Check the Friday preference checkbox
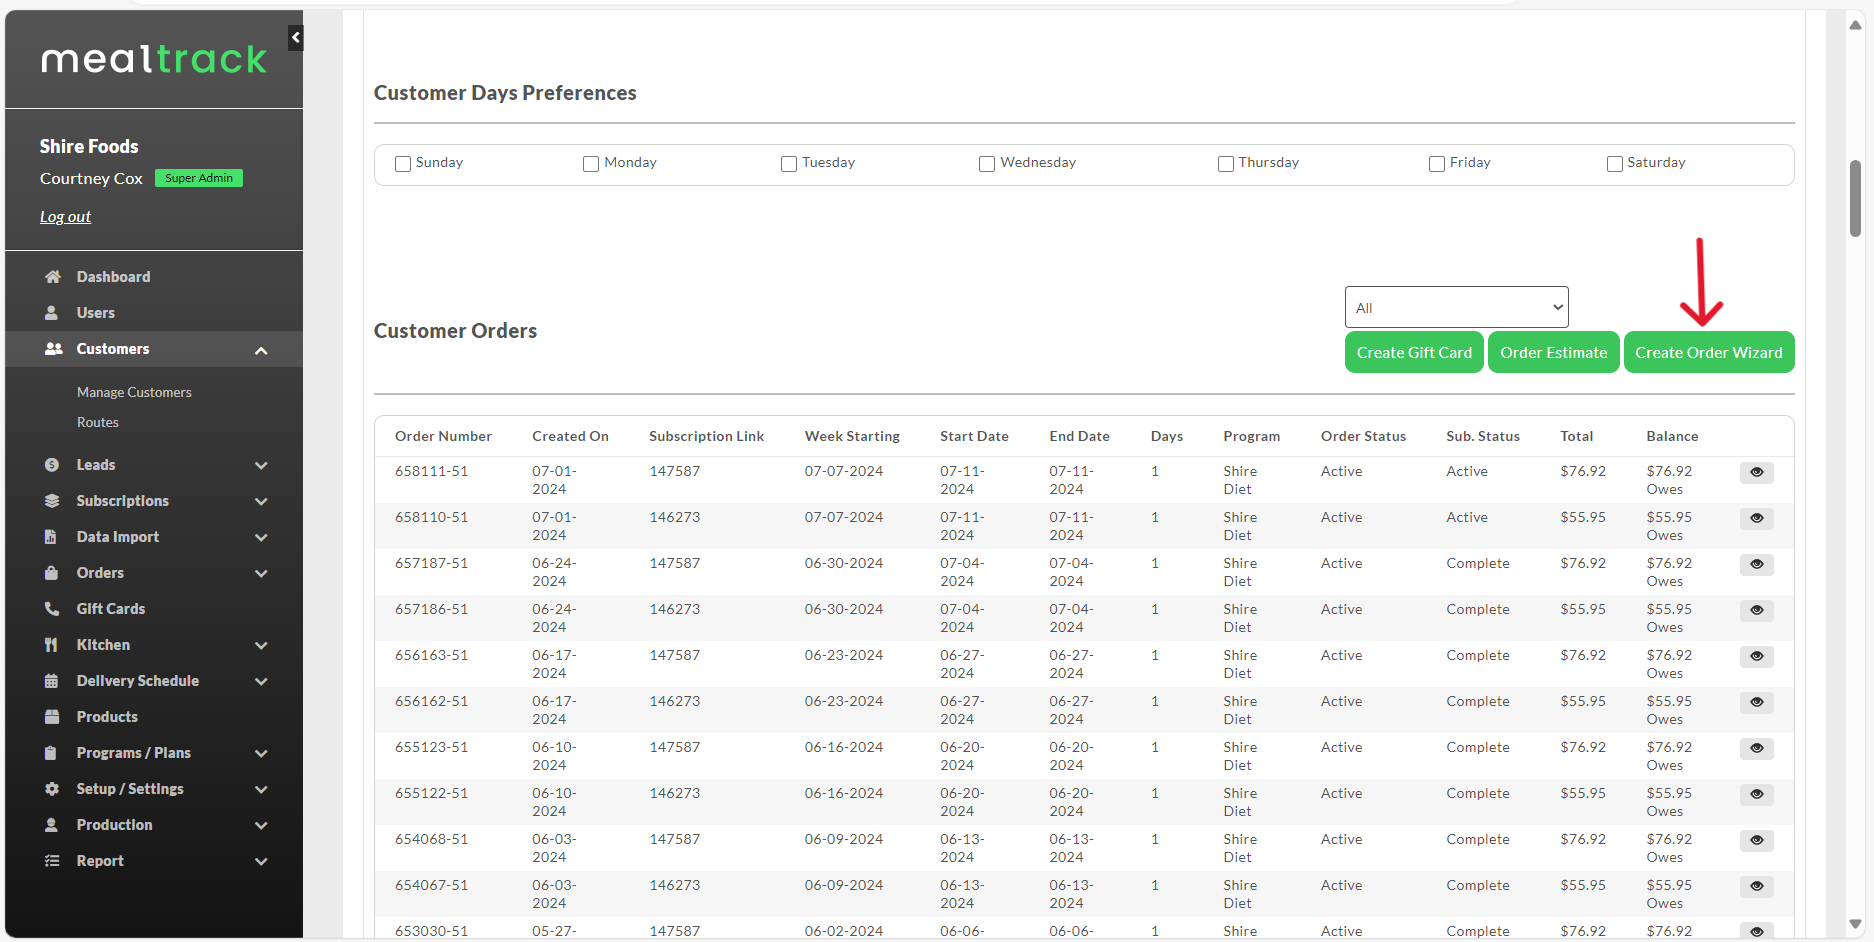1874x942 pixels. click(x=1437, y=164)
